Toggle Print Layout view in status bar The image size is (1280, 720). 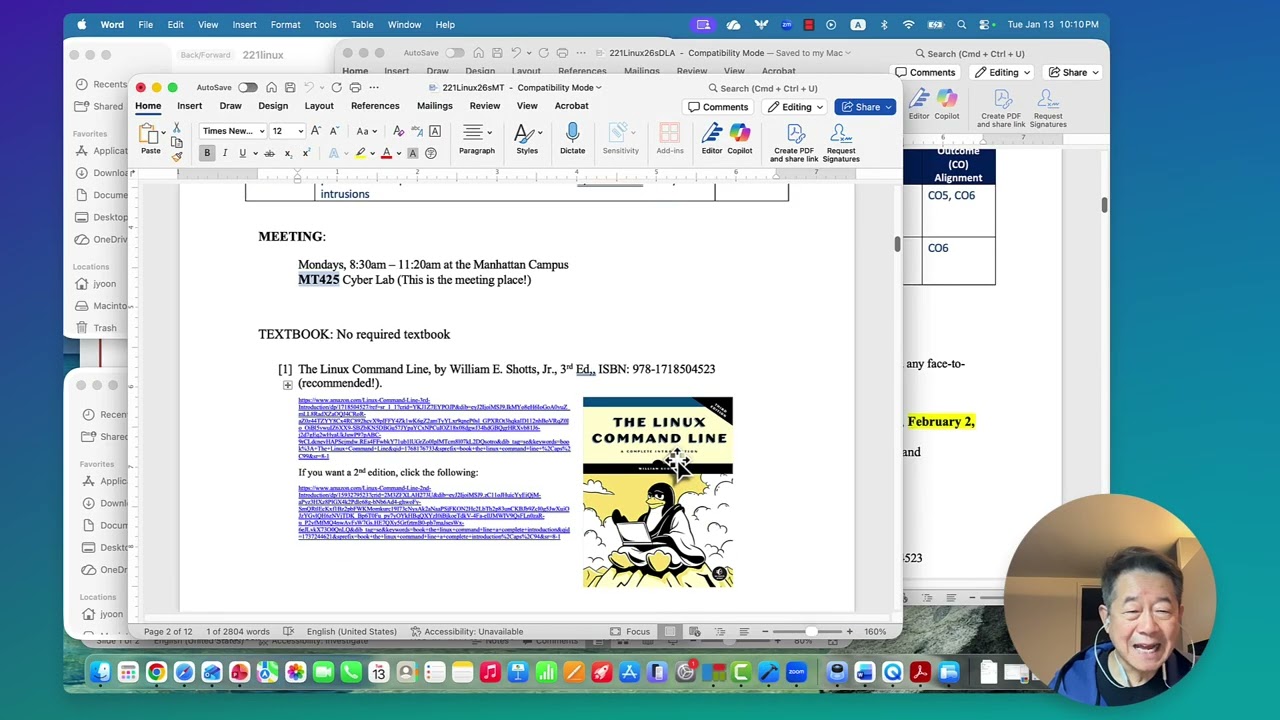point(669,631)
